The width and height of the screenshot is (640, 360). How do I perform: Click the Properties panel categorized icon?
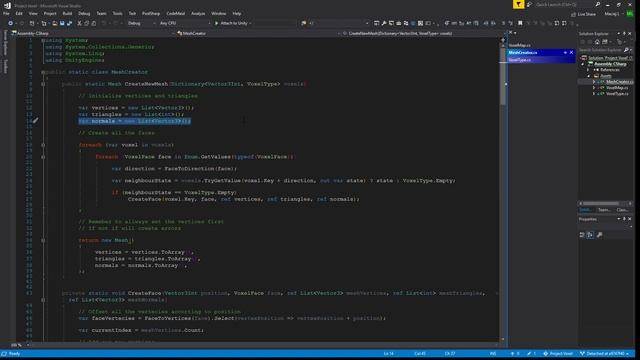tap(582, 235)
